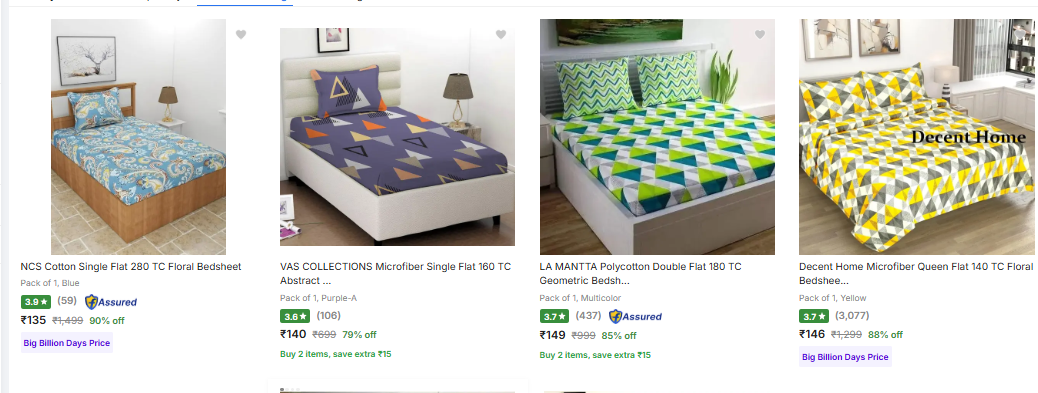Open VAS COLLECTIONS Microfiber bedsheet title link
The width and height of the screenshot is (1038, 393).
pyautogui.click(x=395, y=273)
